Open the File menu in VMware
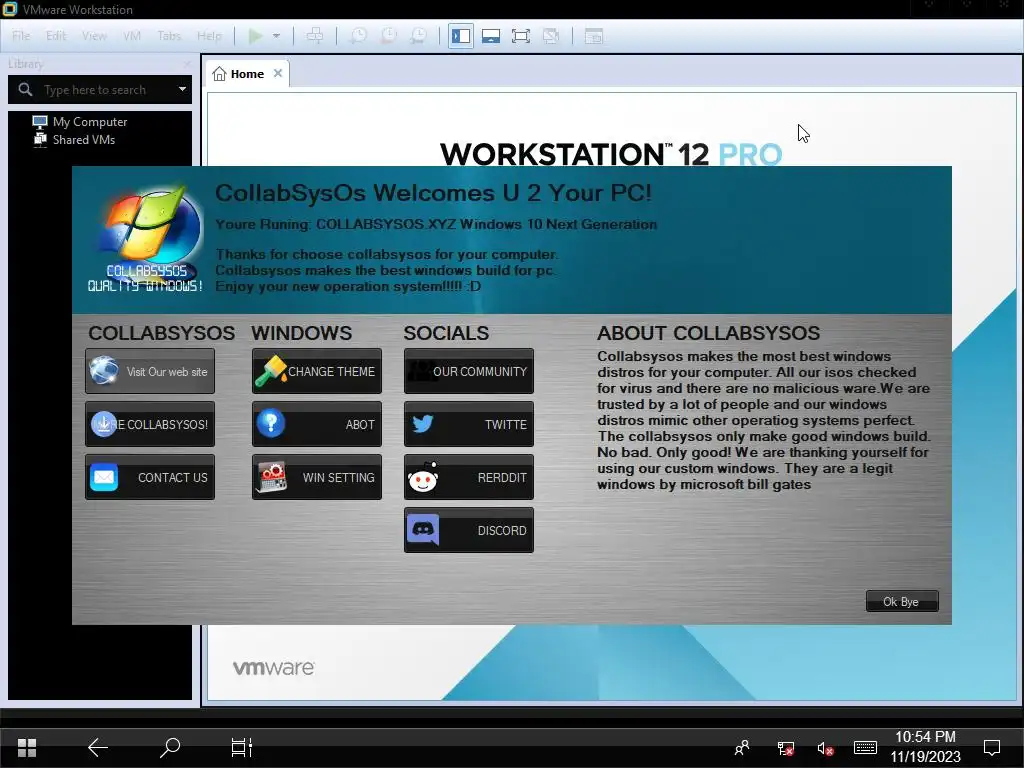This screenshot has width=1024, height=768. point(21,36)
